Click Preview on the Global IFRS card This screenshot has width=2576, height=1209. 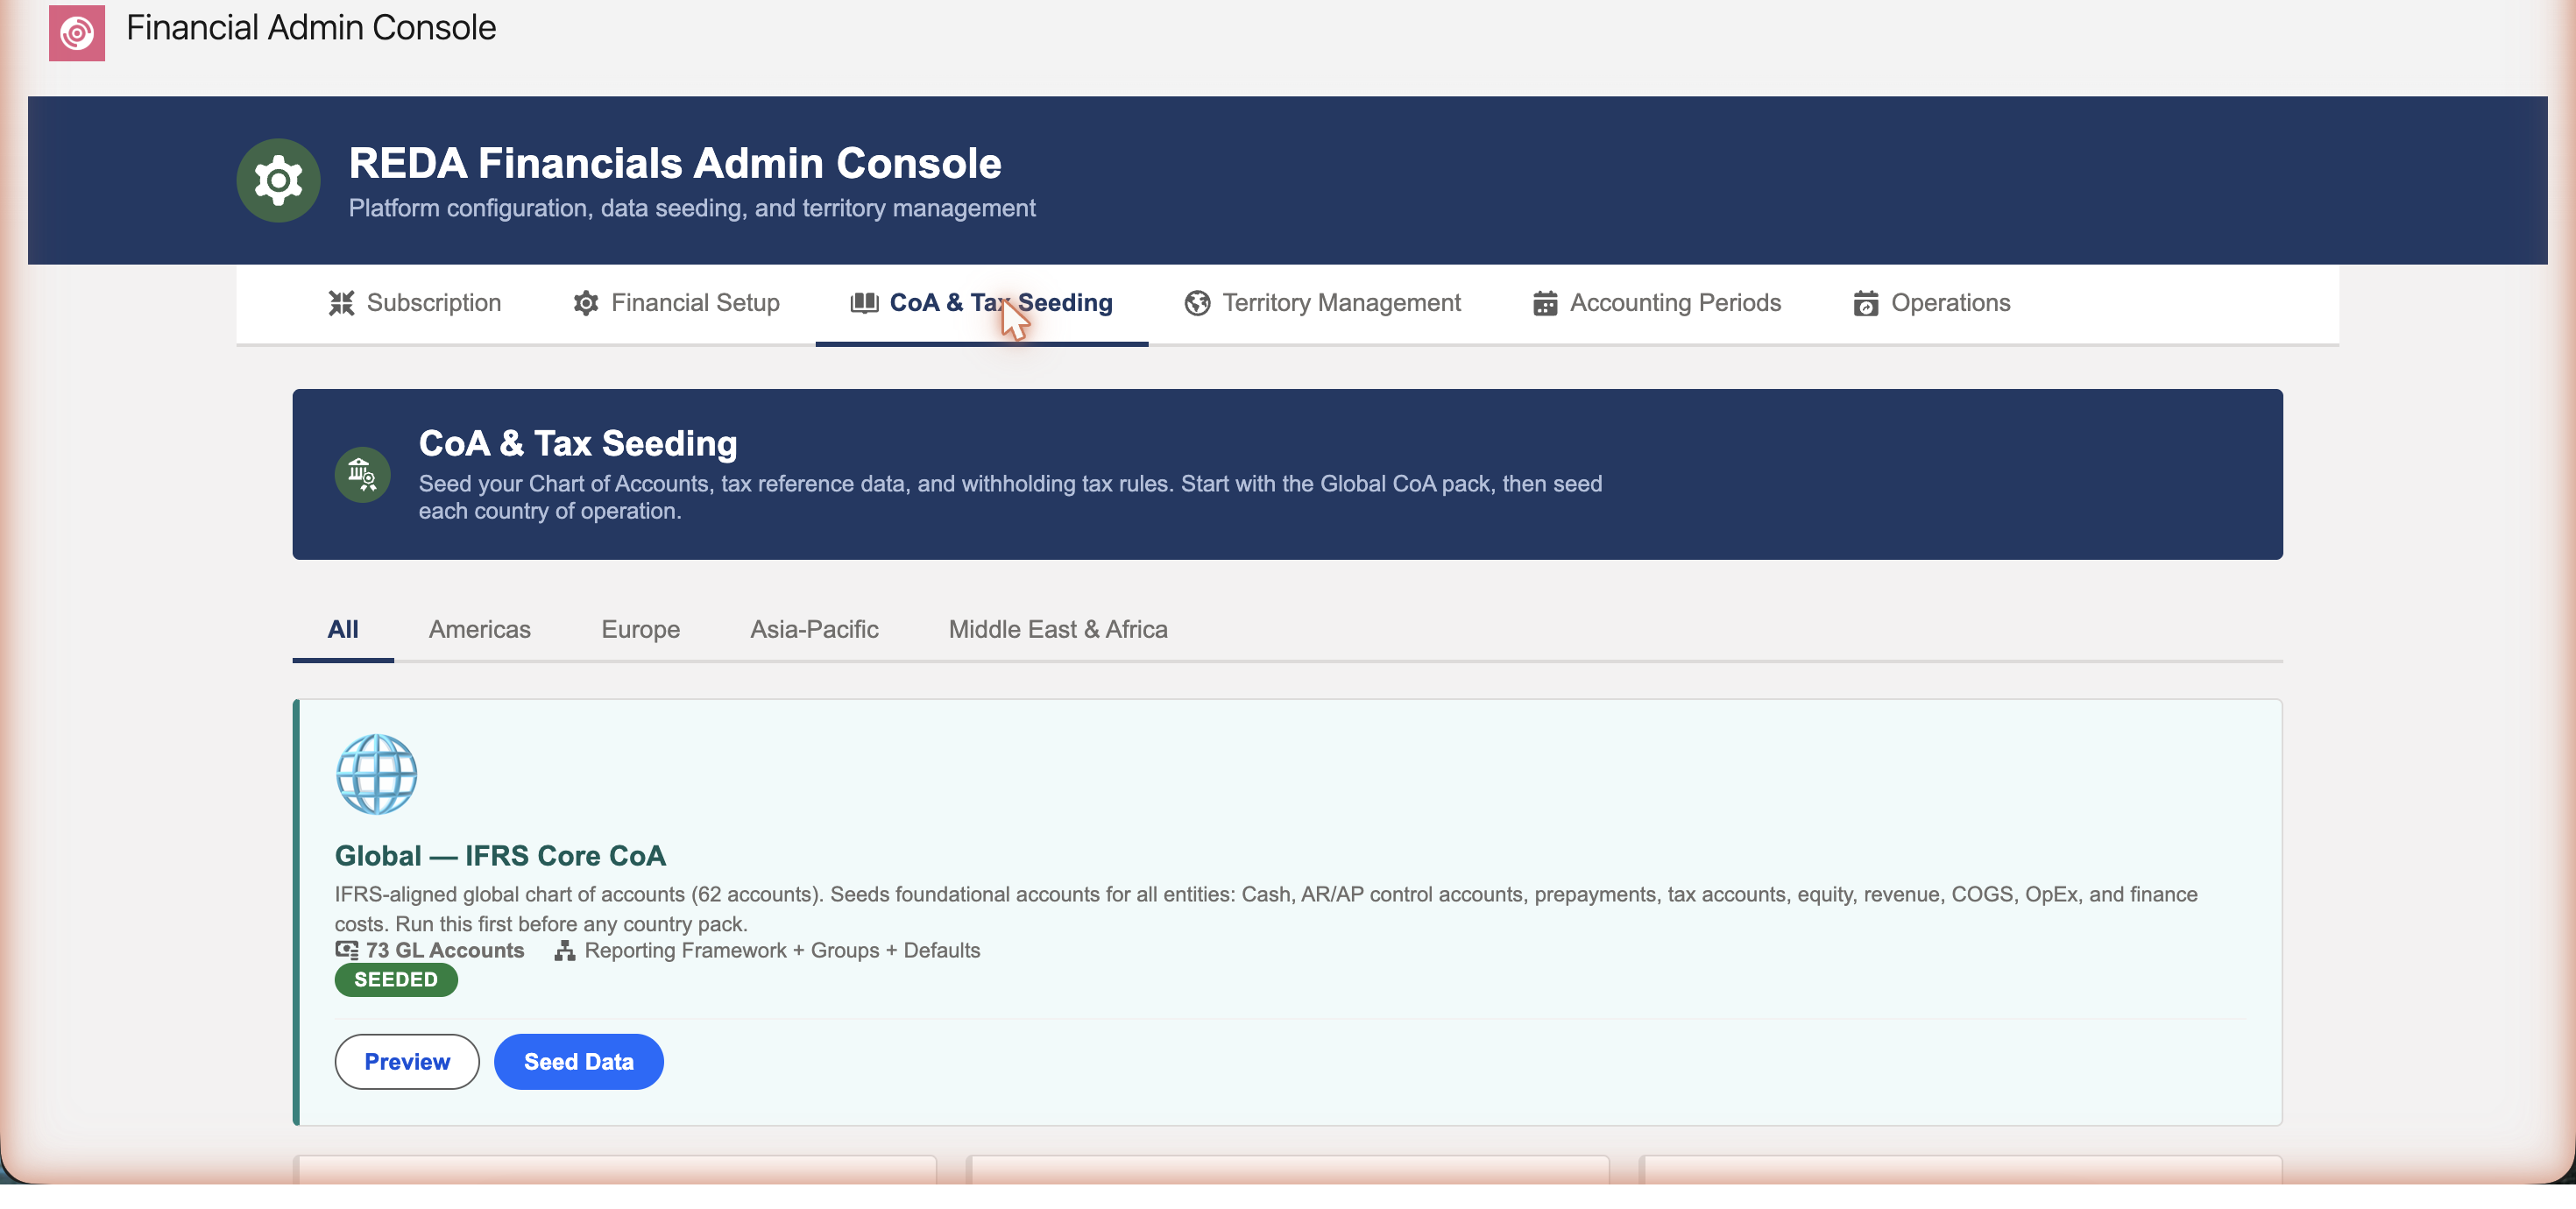[407, 1061]
